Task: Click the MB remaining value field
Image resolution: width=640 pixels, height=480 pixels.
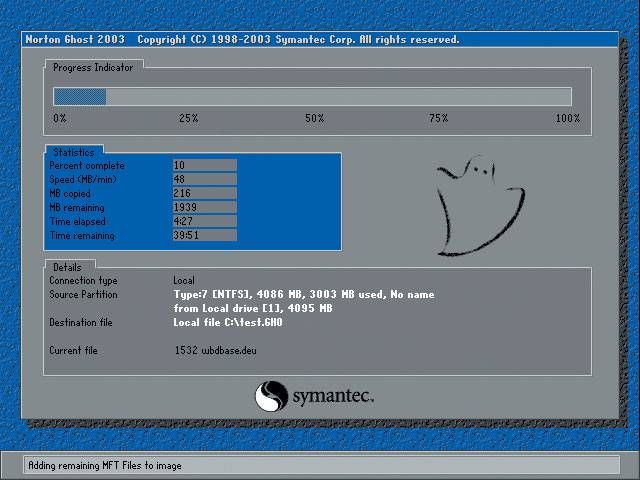Action: coord(204,207)
